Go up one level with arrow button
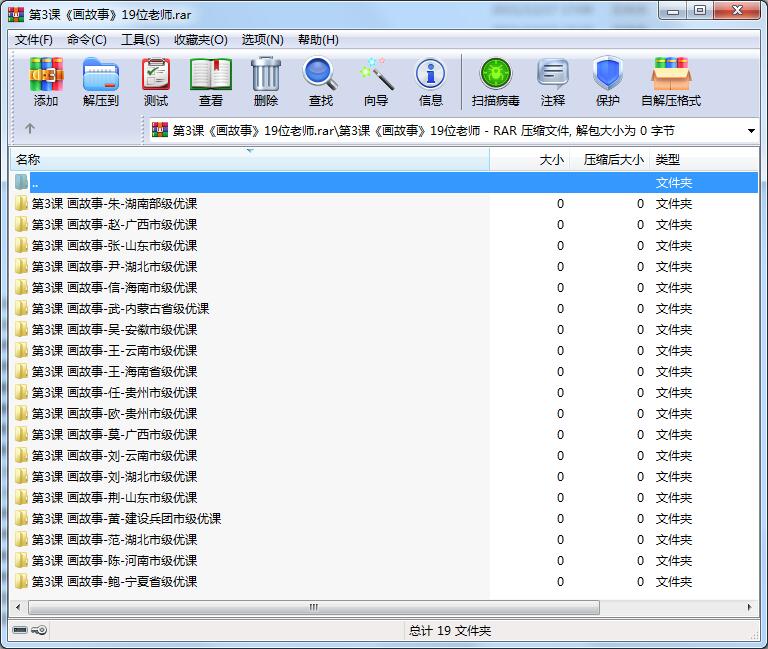The height and width of the screenshot is (649, 768). click(x=29, y=128)
